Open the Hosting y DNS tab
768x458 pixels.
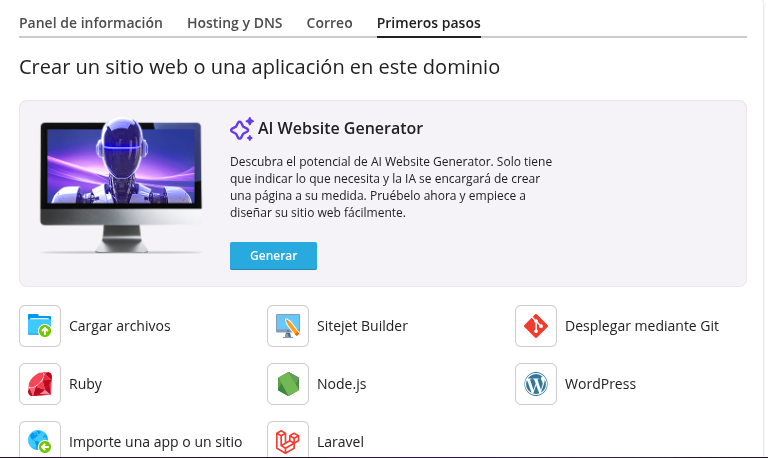(x=234, y=23)
